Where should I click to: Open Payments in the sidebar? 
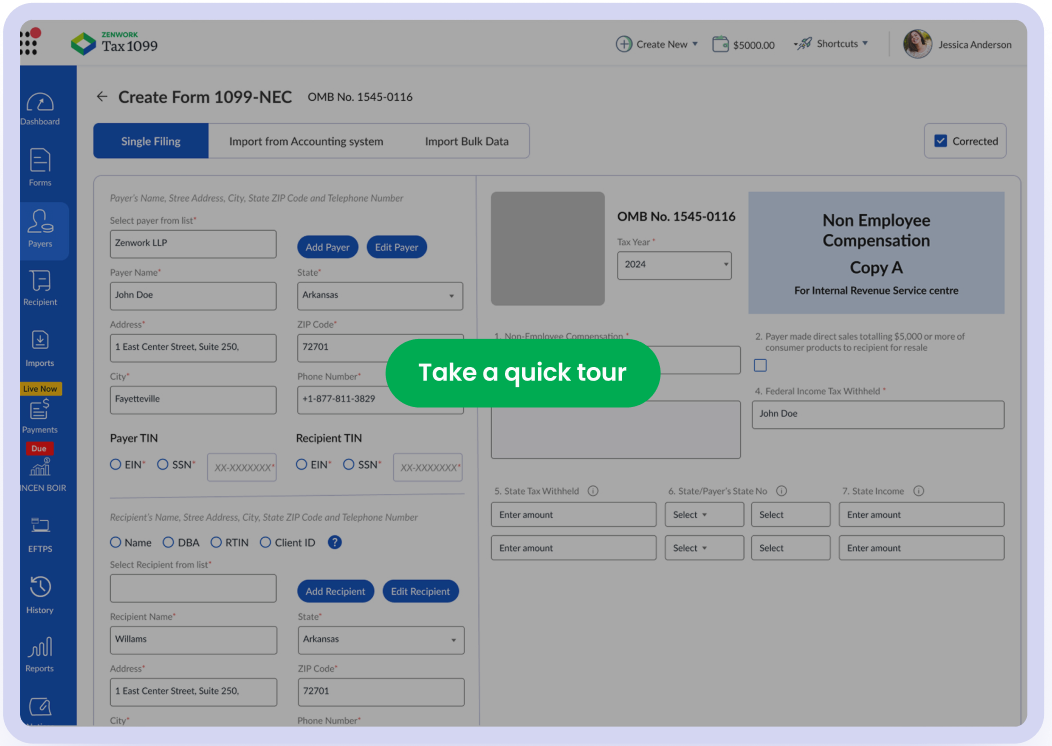(40, 415)
